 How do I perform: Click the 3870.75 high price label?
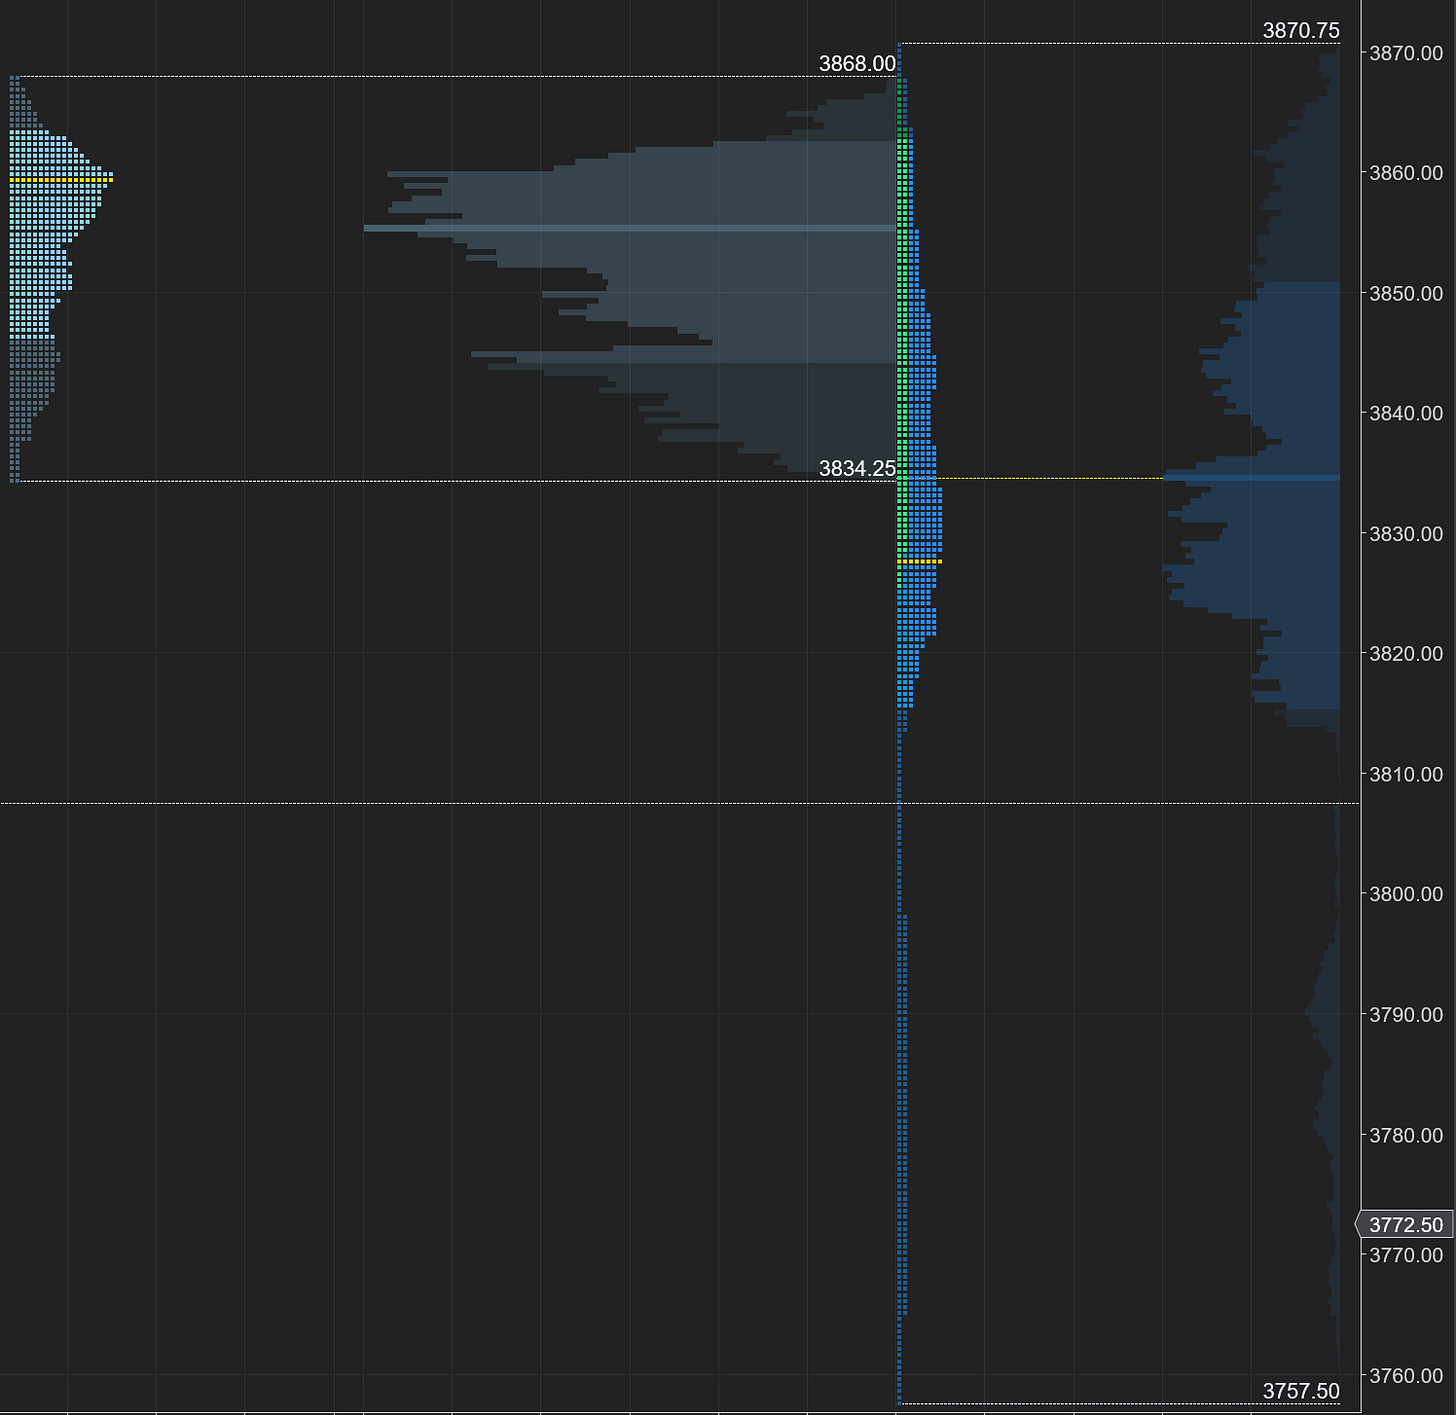tap(1300, 31)
